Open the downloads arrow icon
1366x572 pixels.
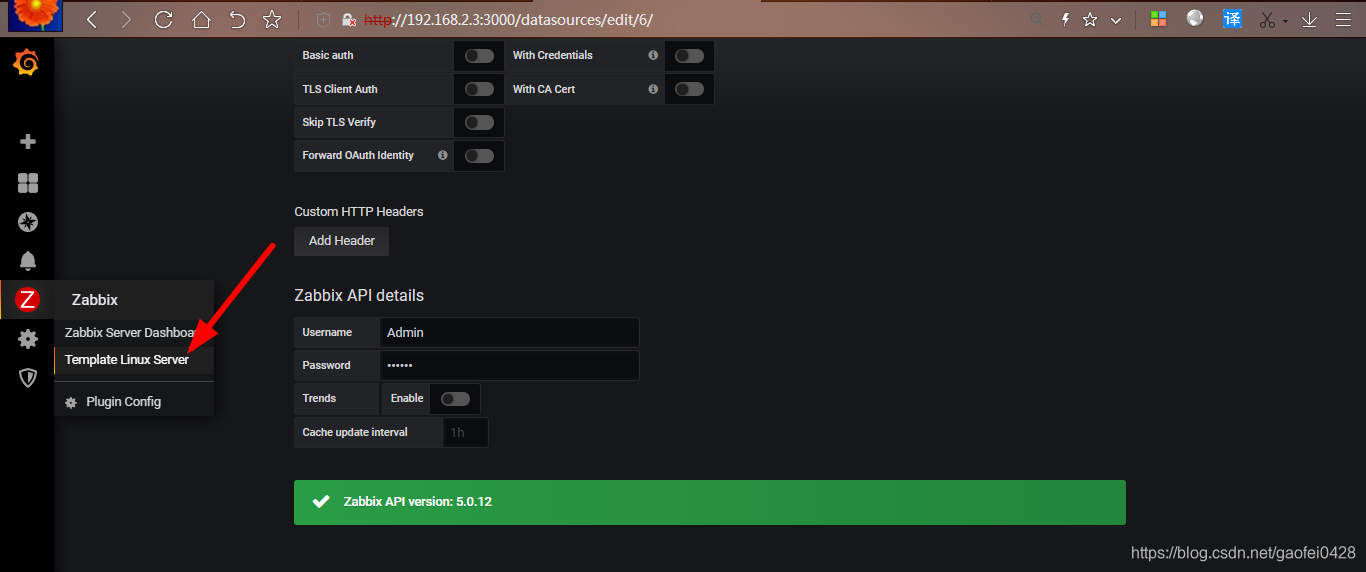[1309, 19]
